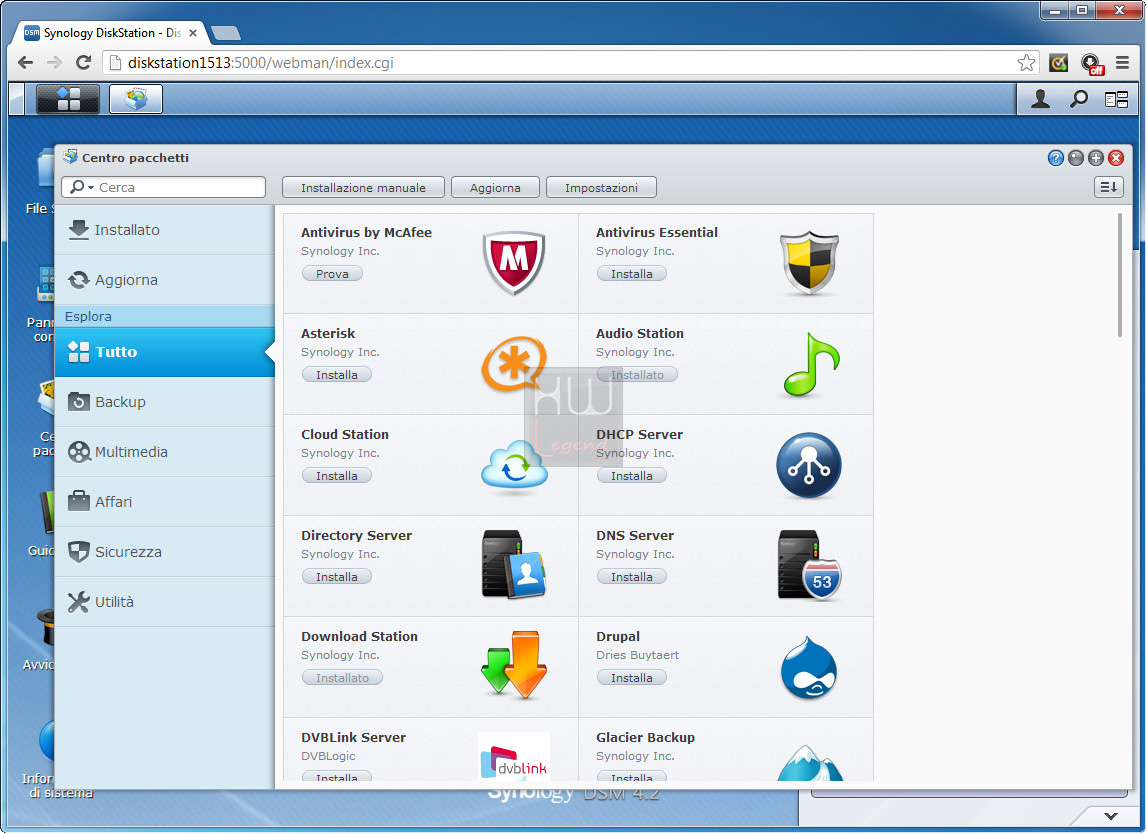Expand the search options arrow beside Cerca
The image size is (1147, 834).
tap(91, 188)
